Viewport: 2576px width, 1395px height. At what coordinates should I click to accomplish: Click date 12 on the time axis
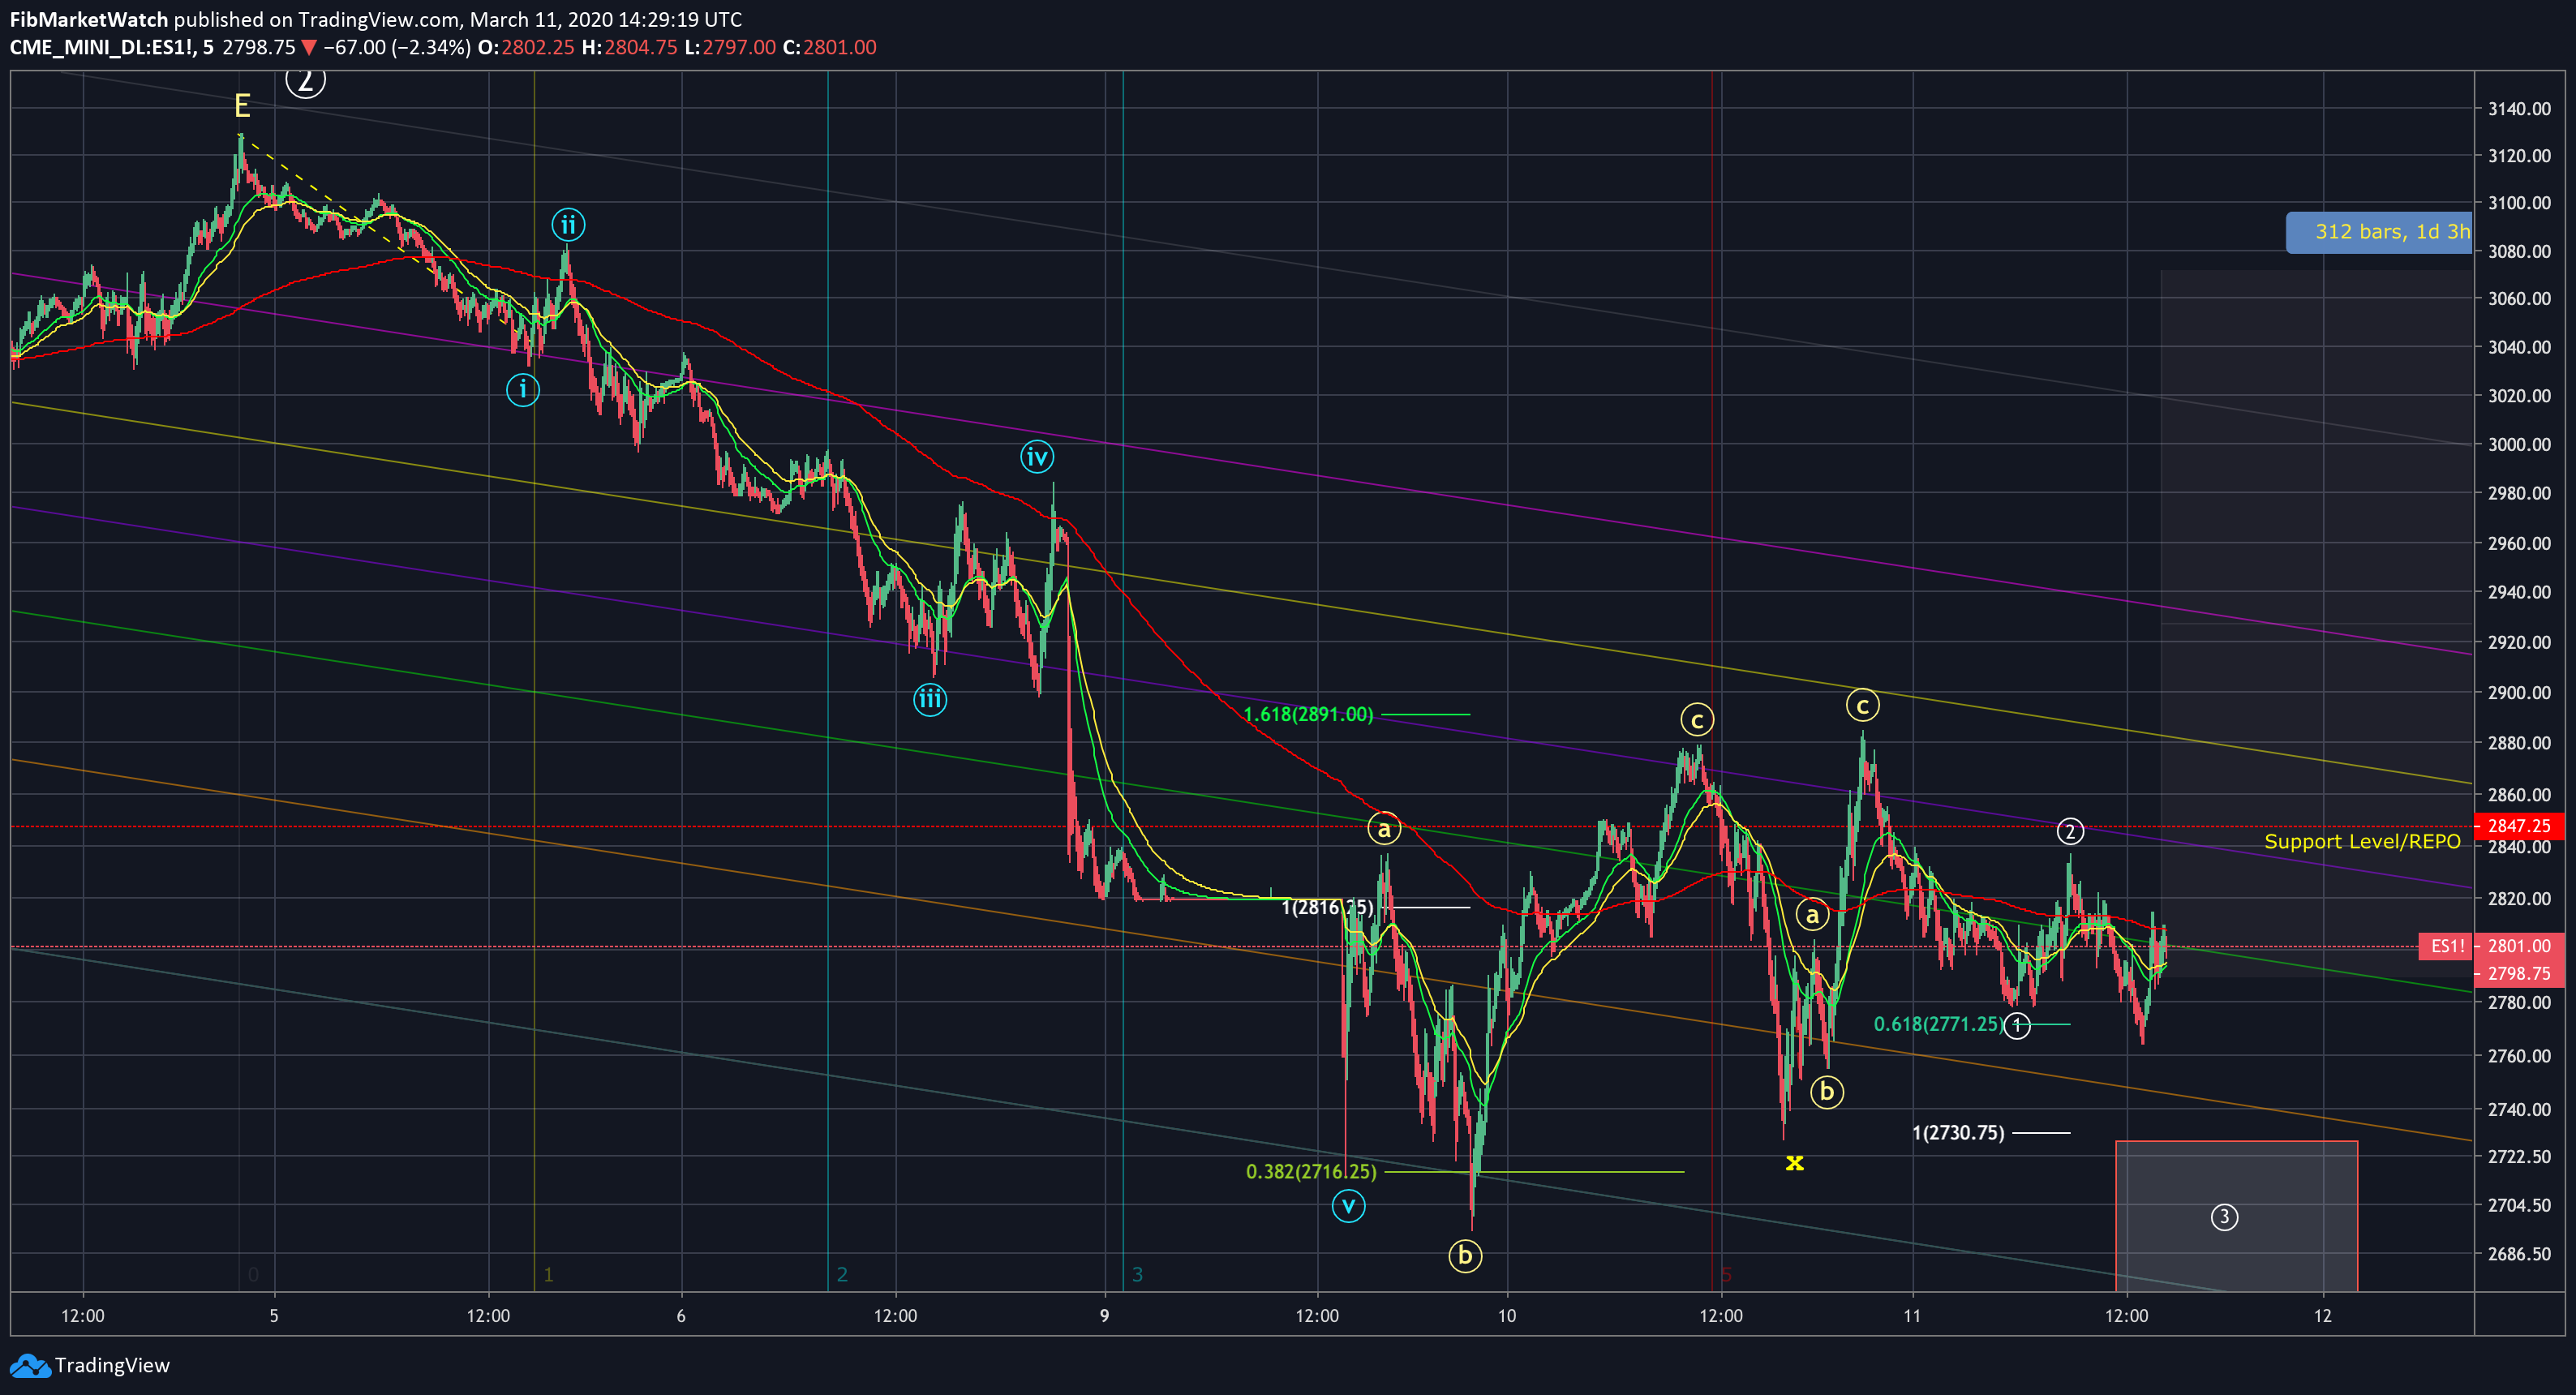pos(2322,1315)
